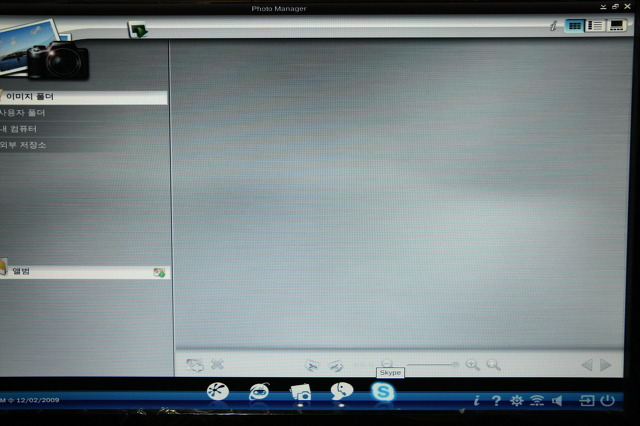
Task: Open the 앨범 section header
Action: coord(85,272)
